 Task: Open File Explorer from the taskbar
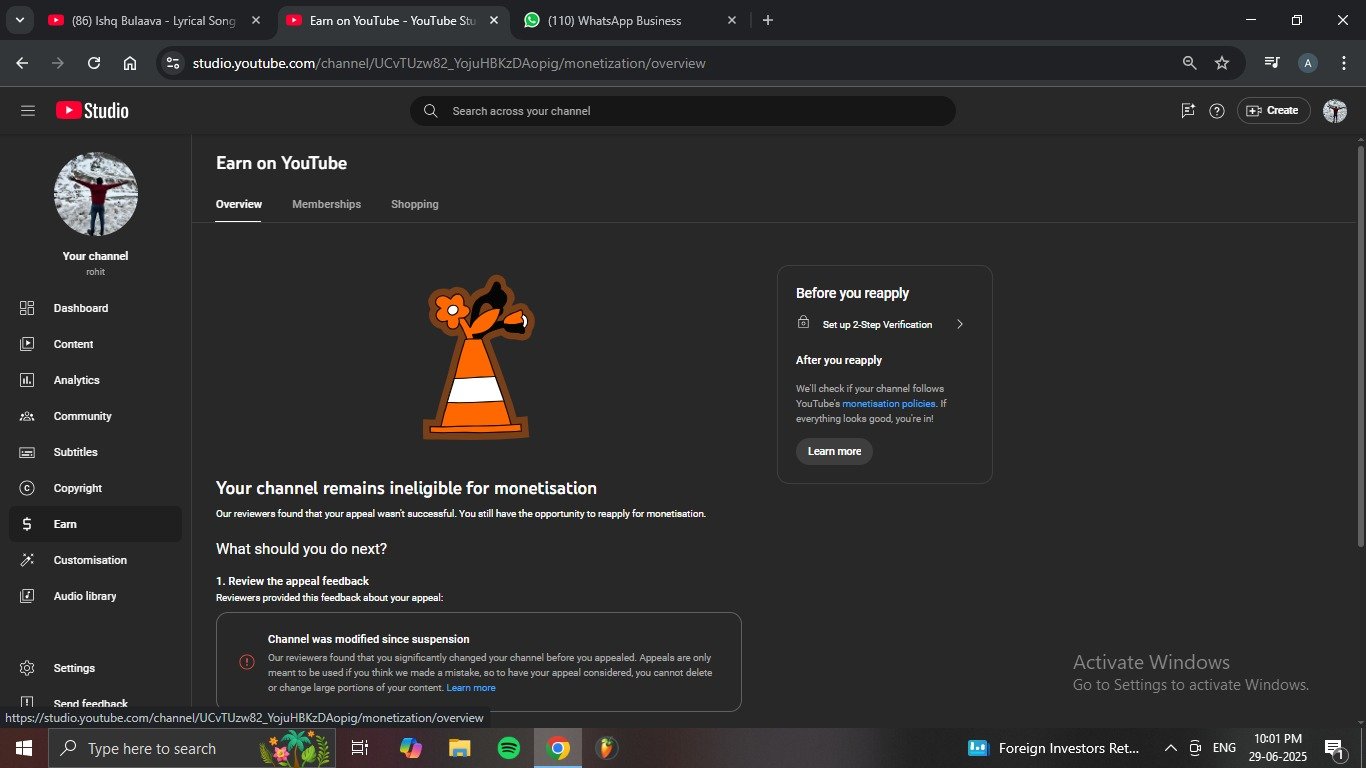tap(459, 748)
